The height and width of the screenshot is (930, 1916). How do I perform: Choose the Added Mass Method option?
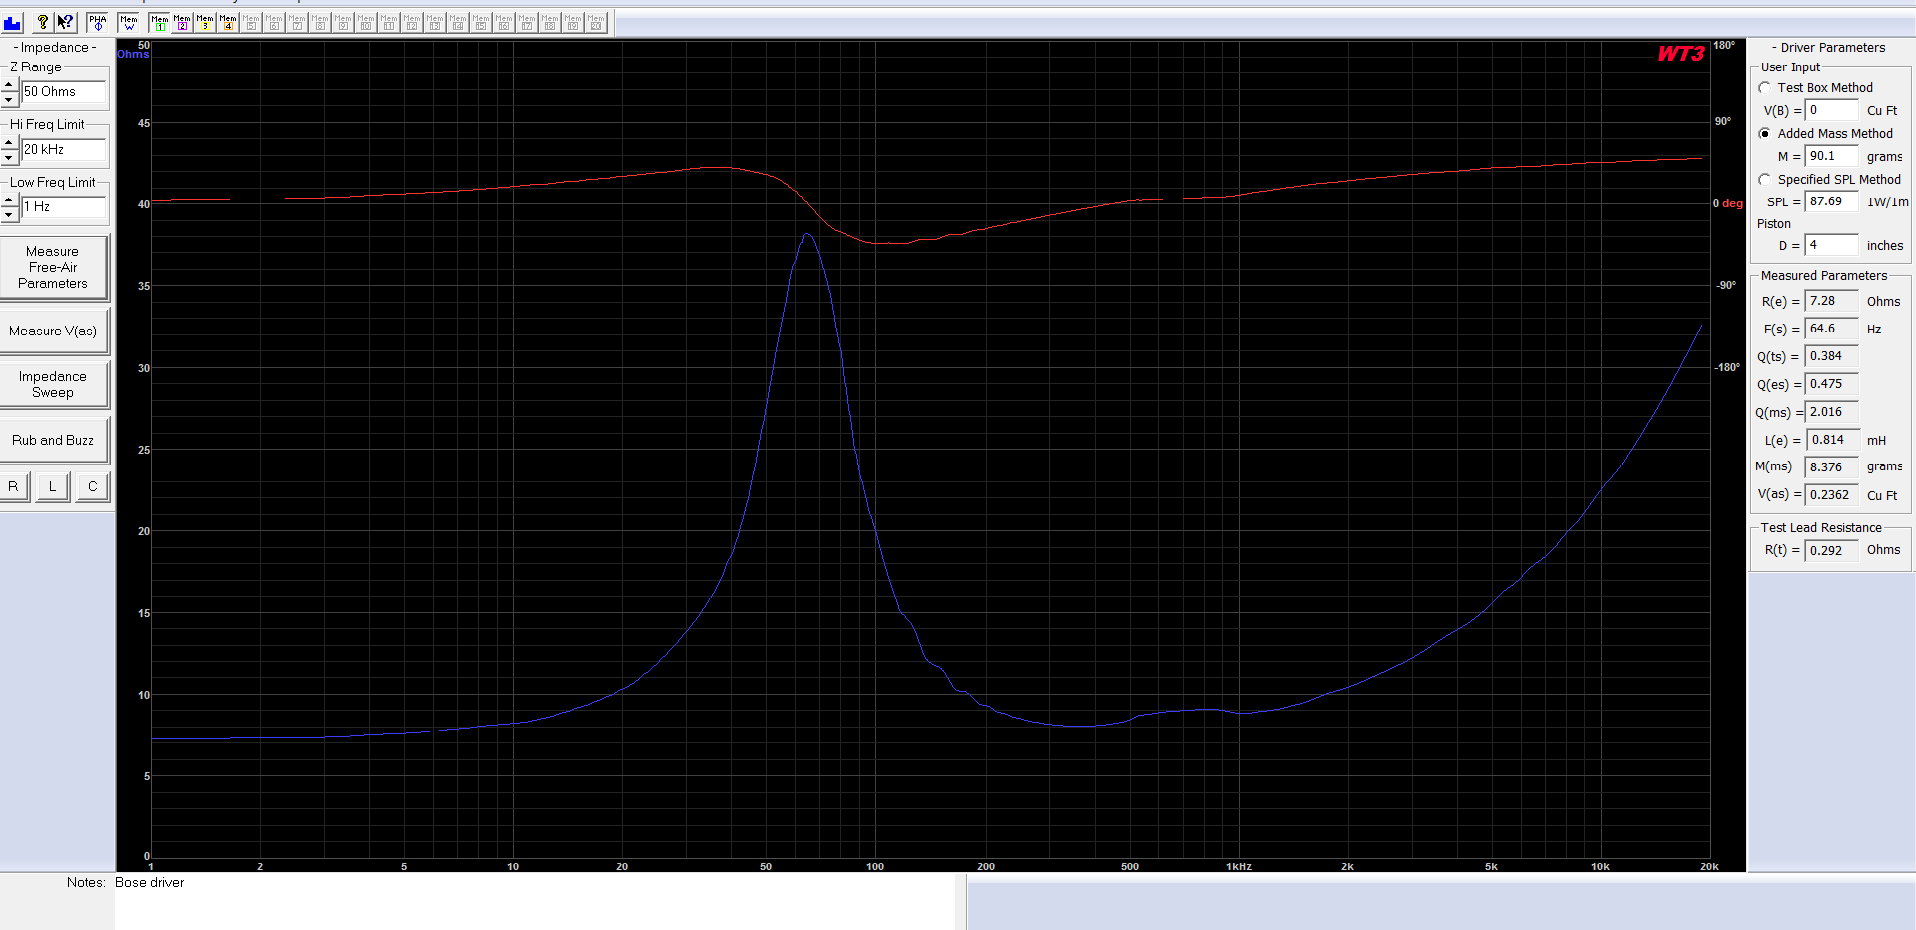click(1765, 134)
